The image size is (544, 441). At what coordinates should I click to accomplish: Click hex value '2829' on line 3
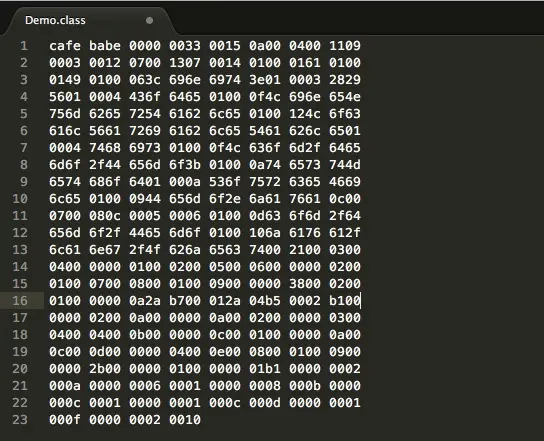[x=345, y=79]
